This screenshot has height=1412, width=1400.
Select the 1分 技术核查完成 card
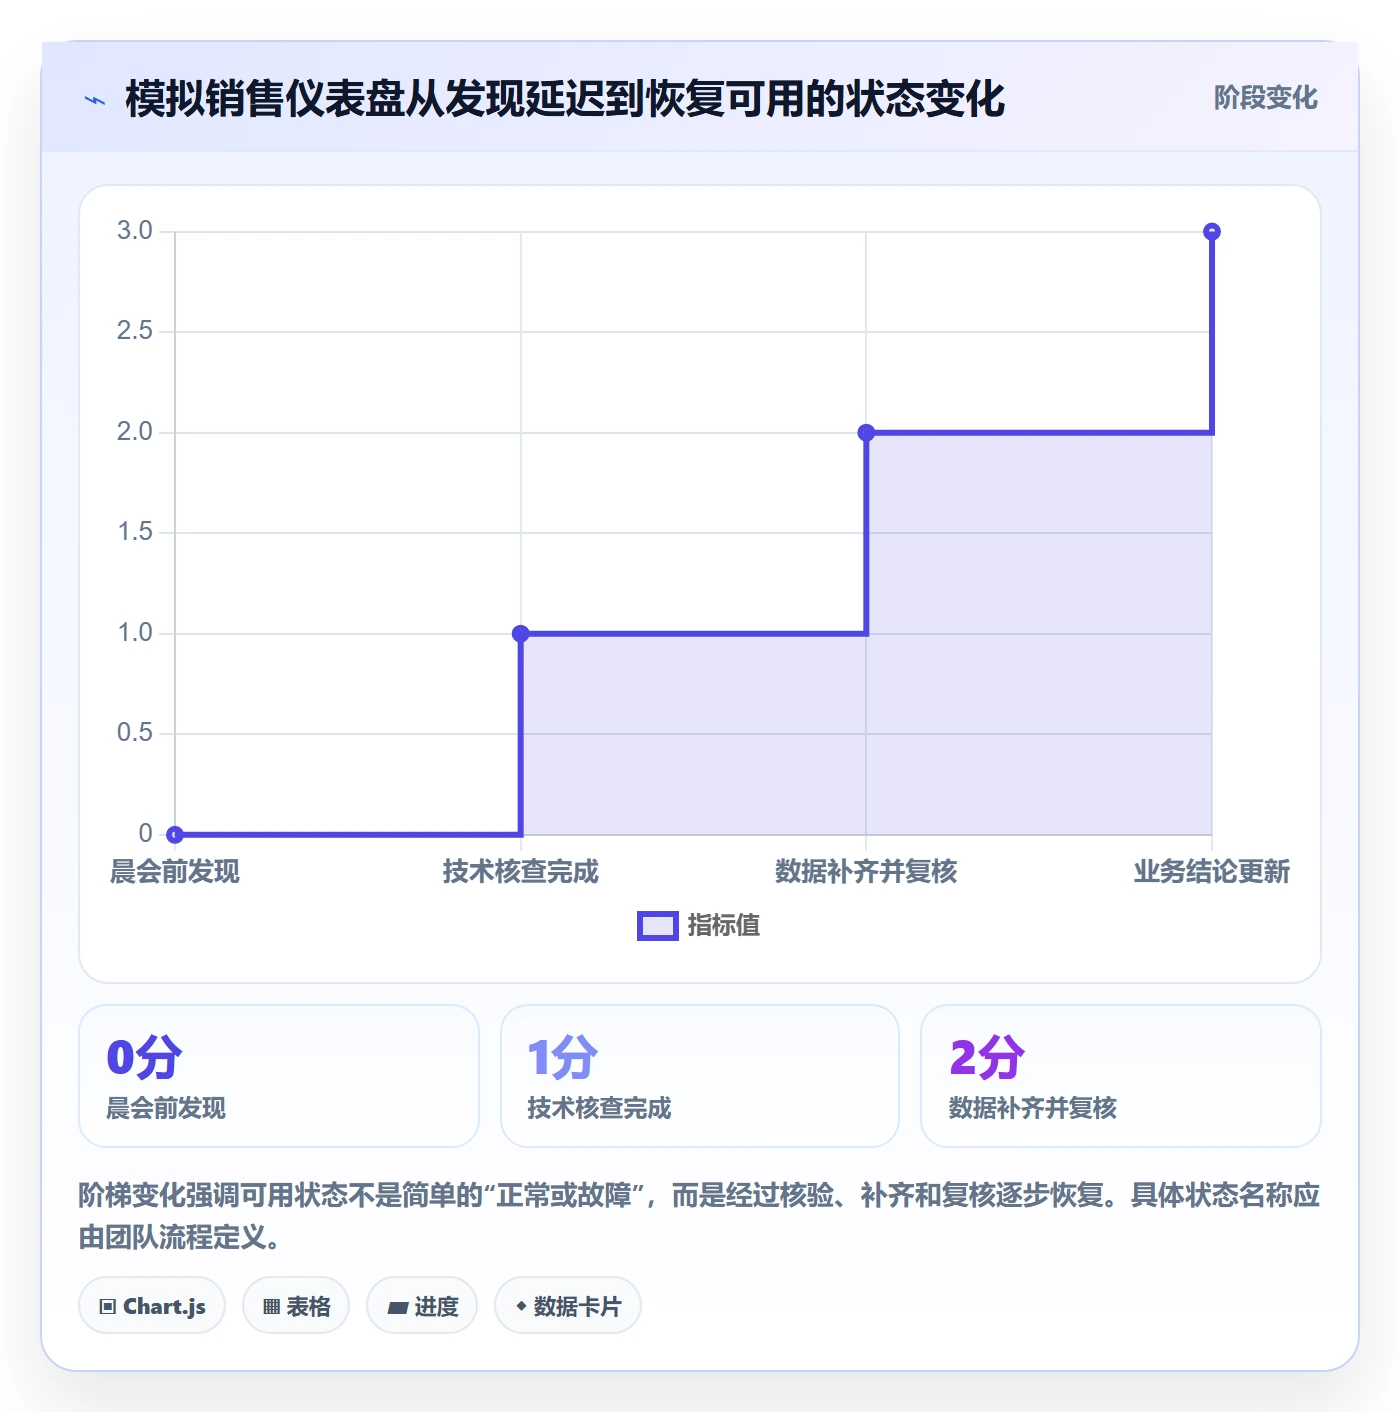700,1076
